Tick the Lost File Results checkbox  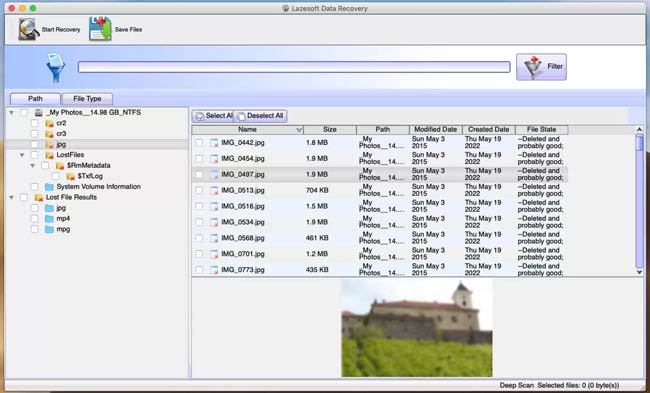tap(24, 197)
